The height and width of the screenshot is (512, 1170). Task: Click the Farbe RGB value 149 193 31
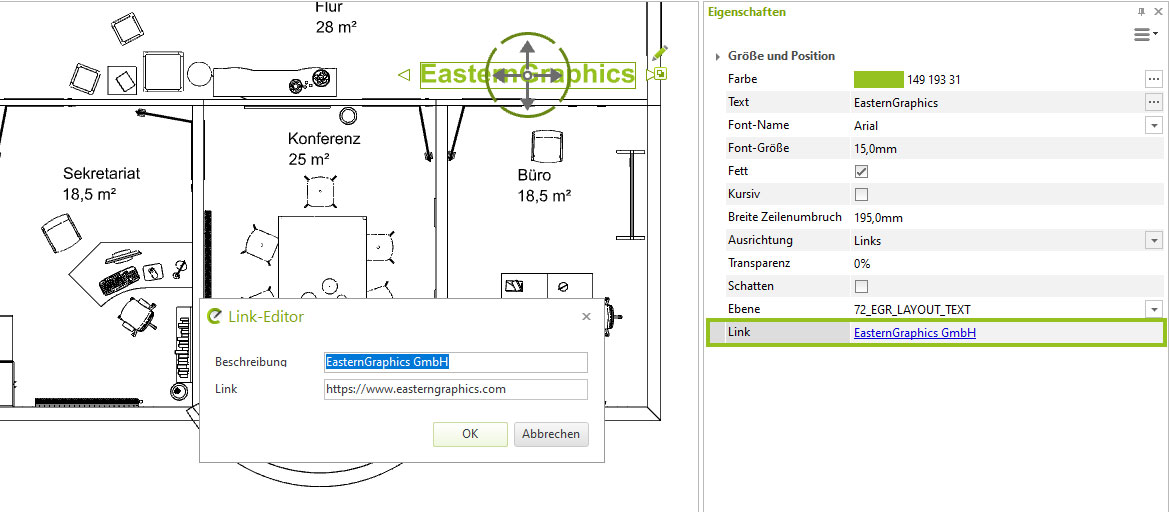pos(933,79)
